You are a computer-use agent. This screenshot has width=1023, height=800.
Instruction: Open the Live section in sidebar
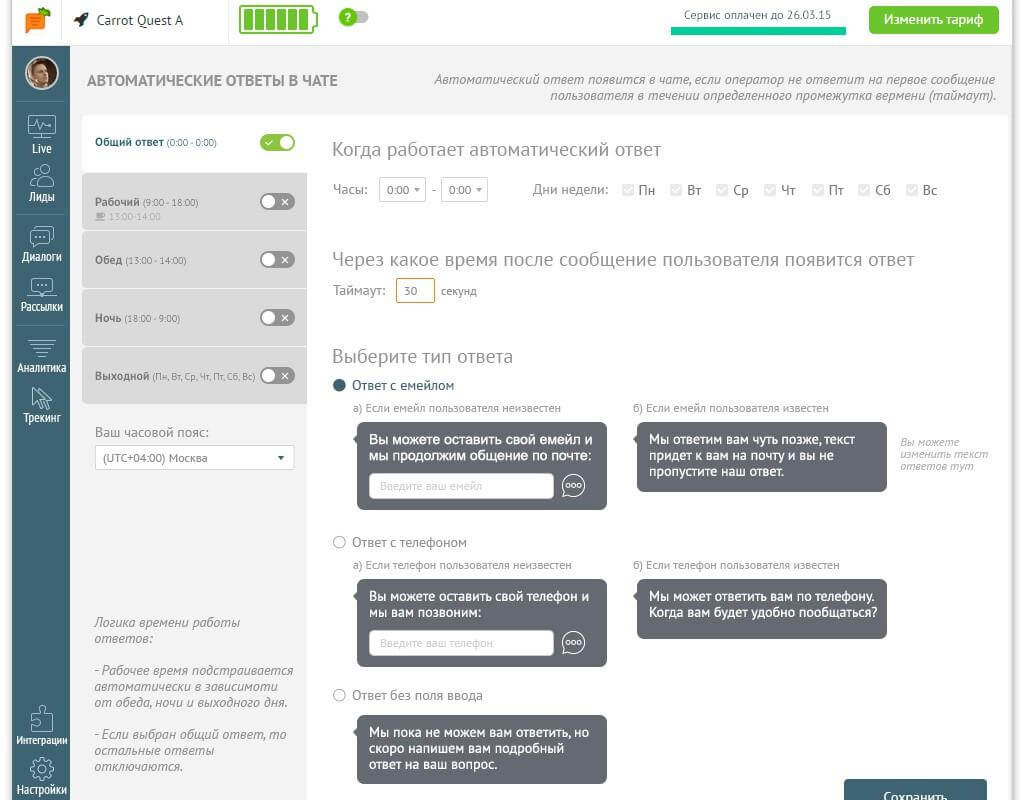point(41,134)
